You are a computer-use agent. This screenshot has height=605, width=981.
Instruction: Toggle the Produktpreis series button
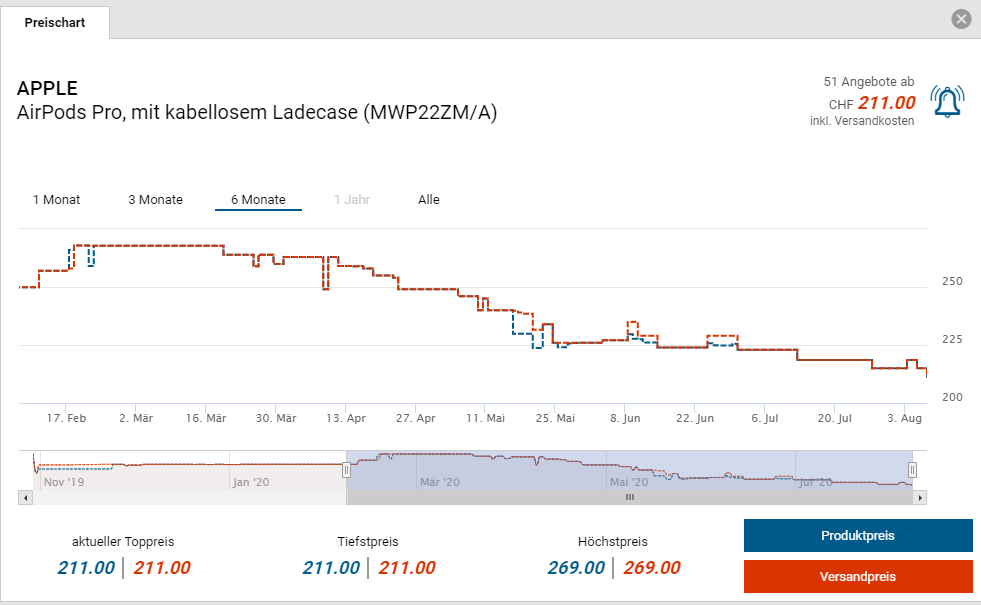tap(858, 536)
